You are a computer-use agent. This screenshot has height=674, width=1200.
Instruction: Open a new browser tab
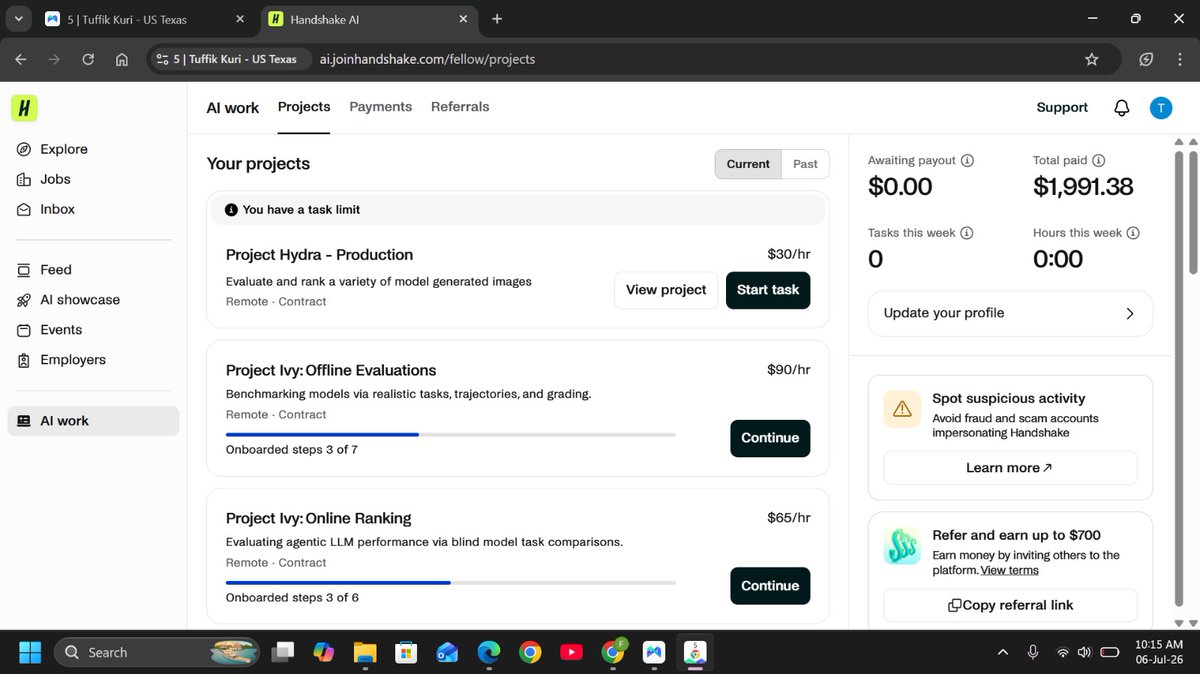tap(497, 19)
